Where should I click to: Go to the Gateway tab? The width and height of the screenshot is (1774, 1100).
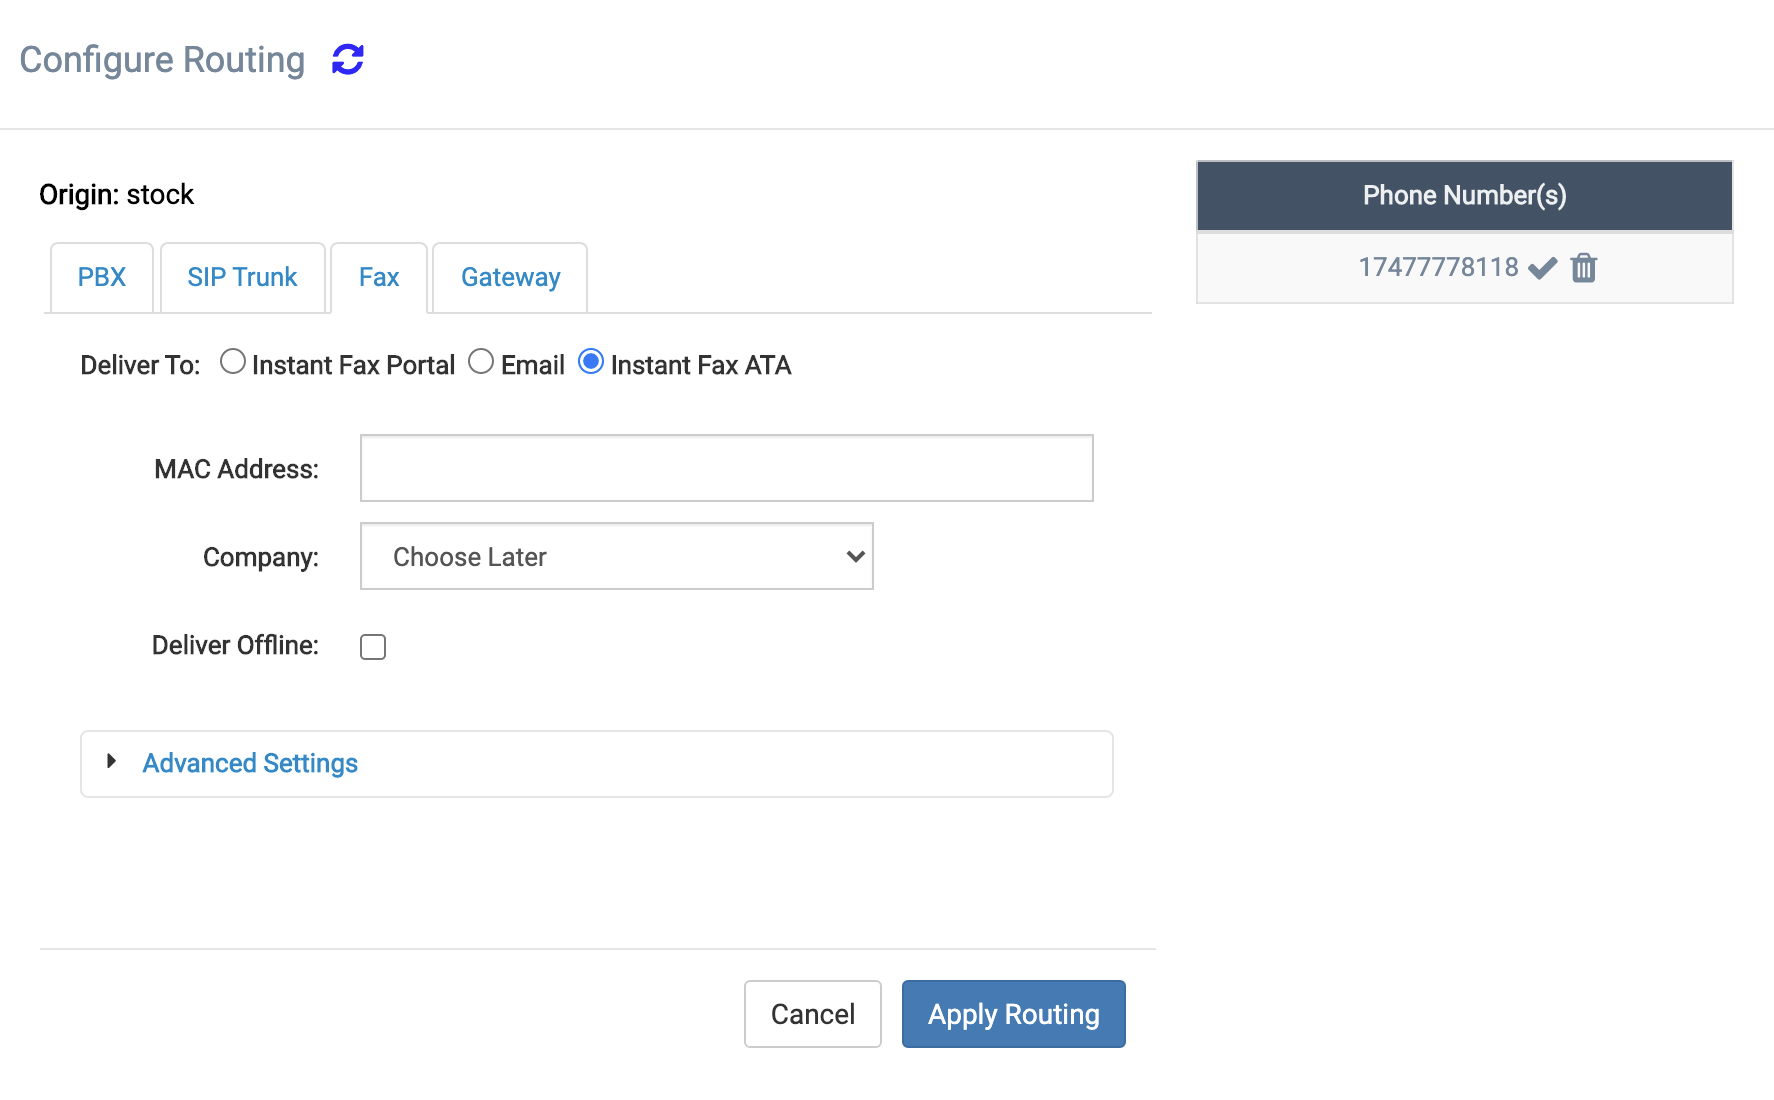(510, 277)
